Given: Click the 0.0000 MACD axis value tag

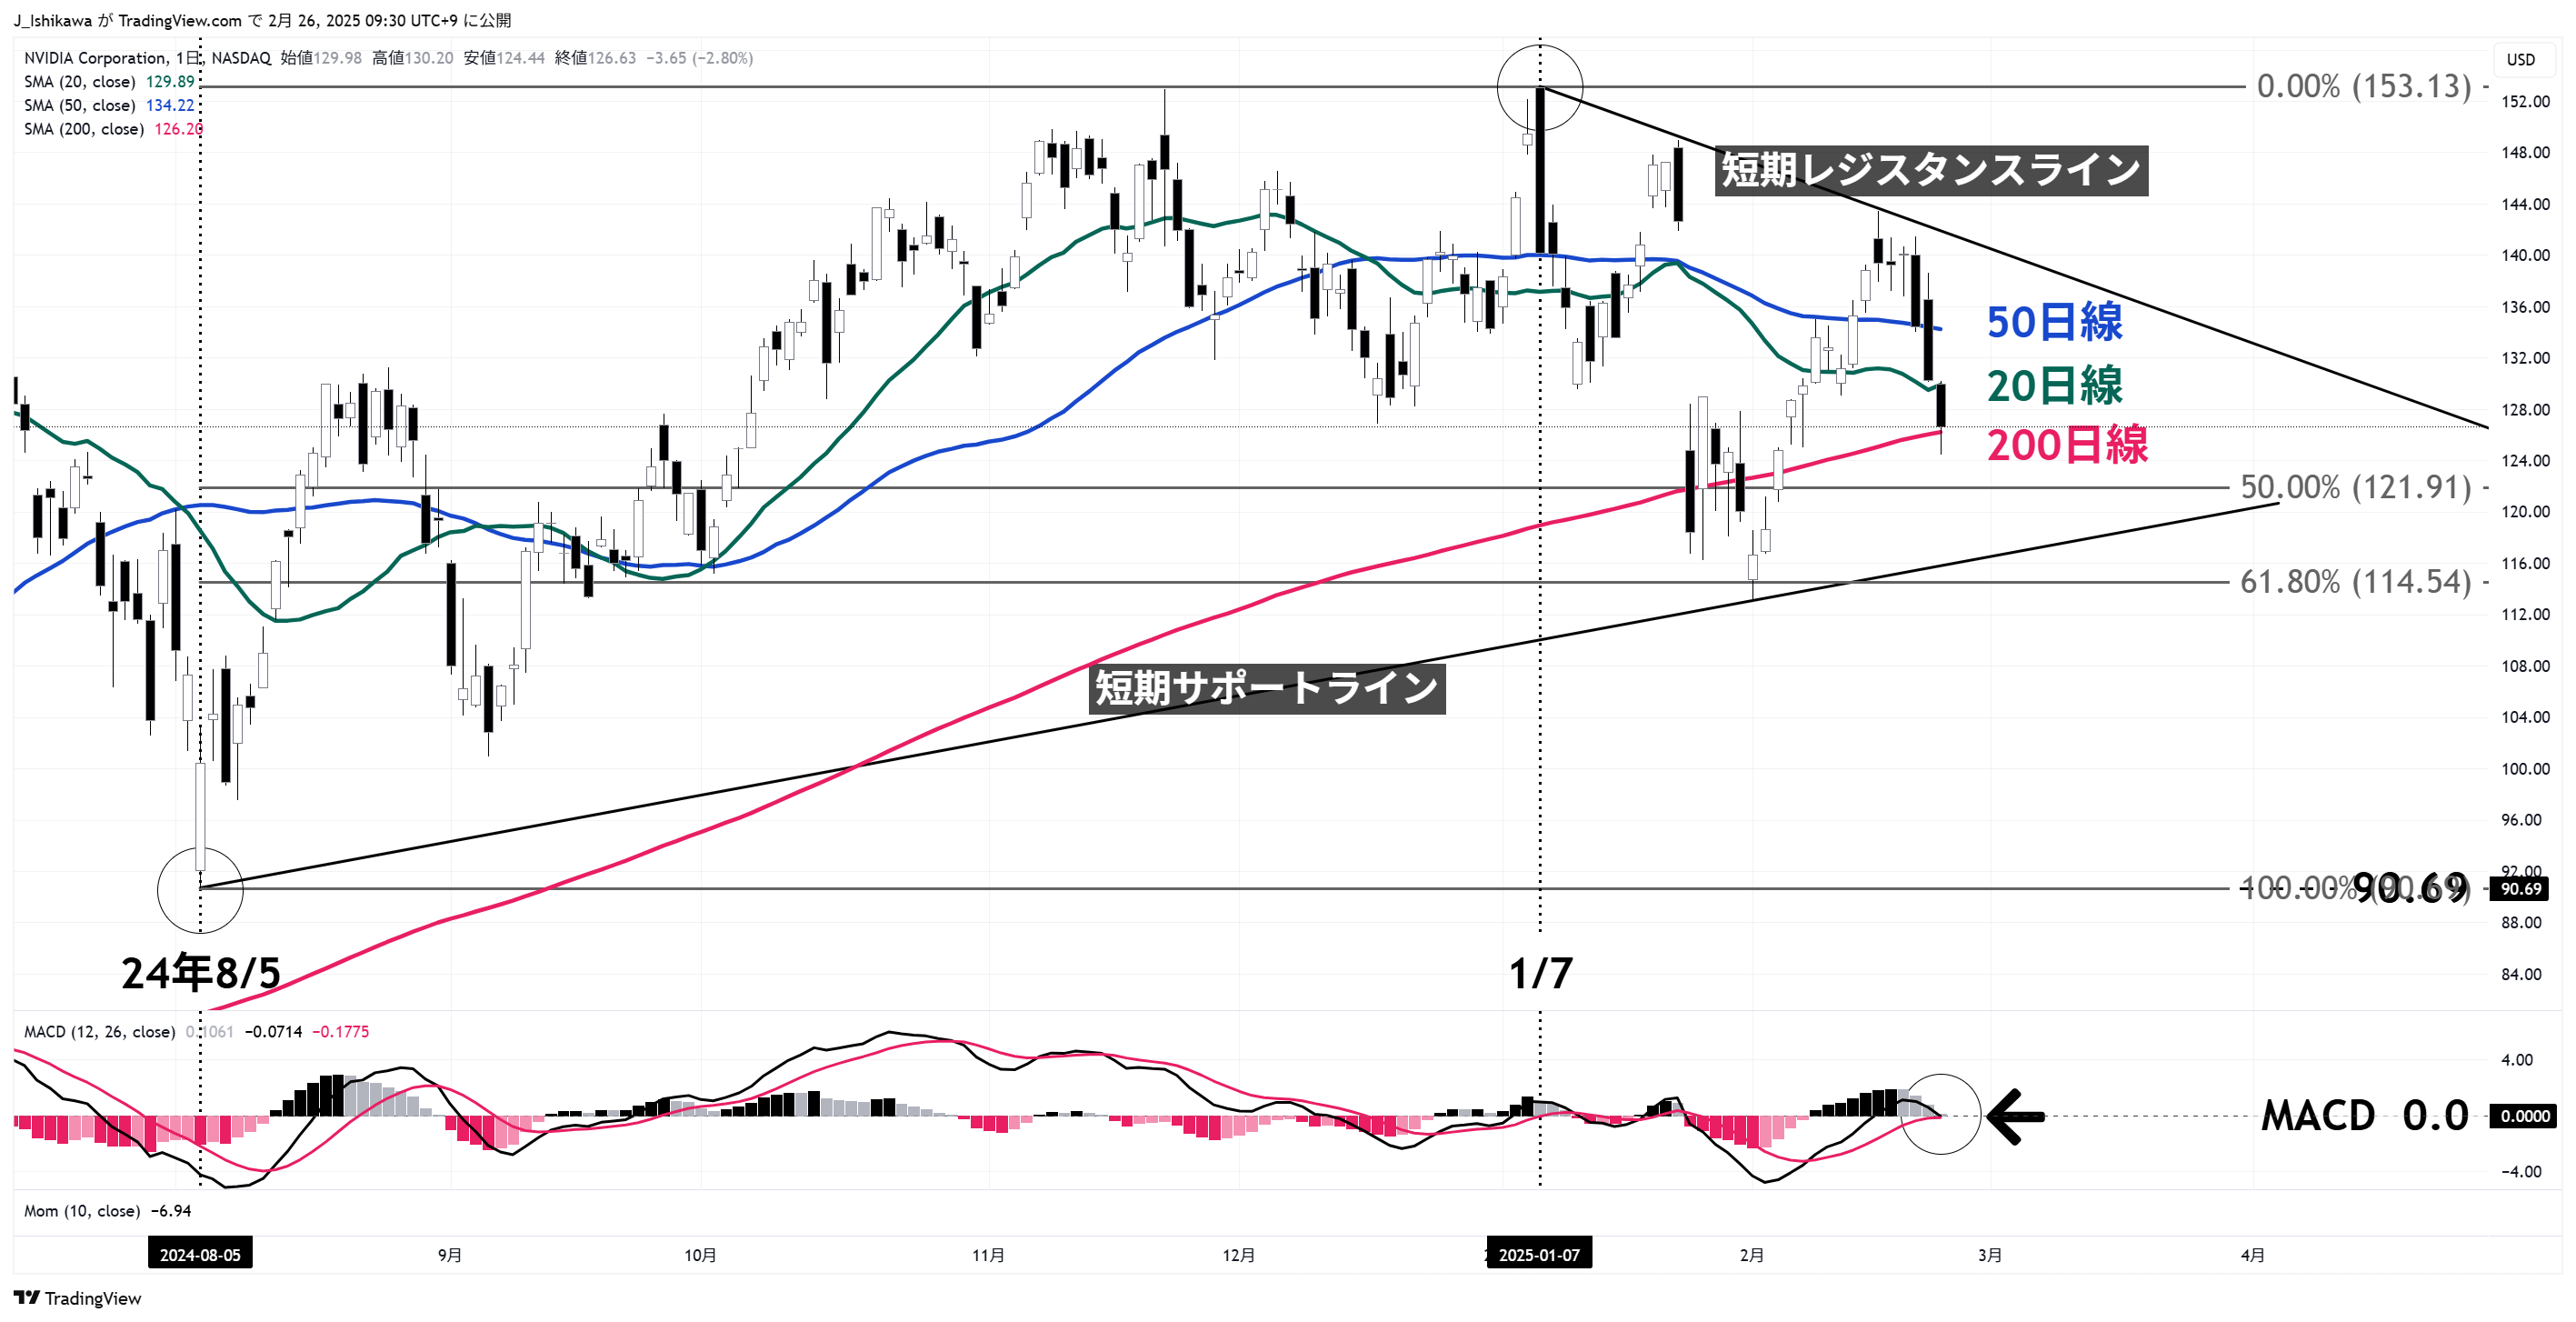Looking at the screenshot, I should click(2524, 1116).
